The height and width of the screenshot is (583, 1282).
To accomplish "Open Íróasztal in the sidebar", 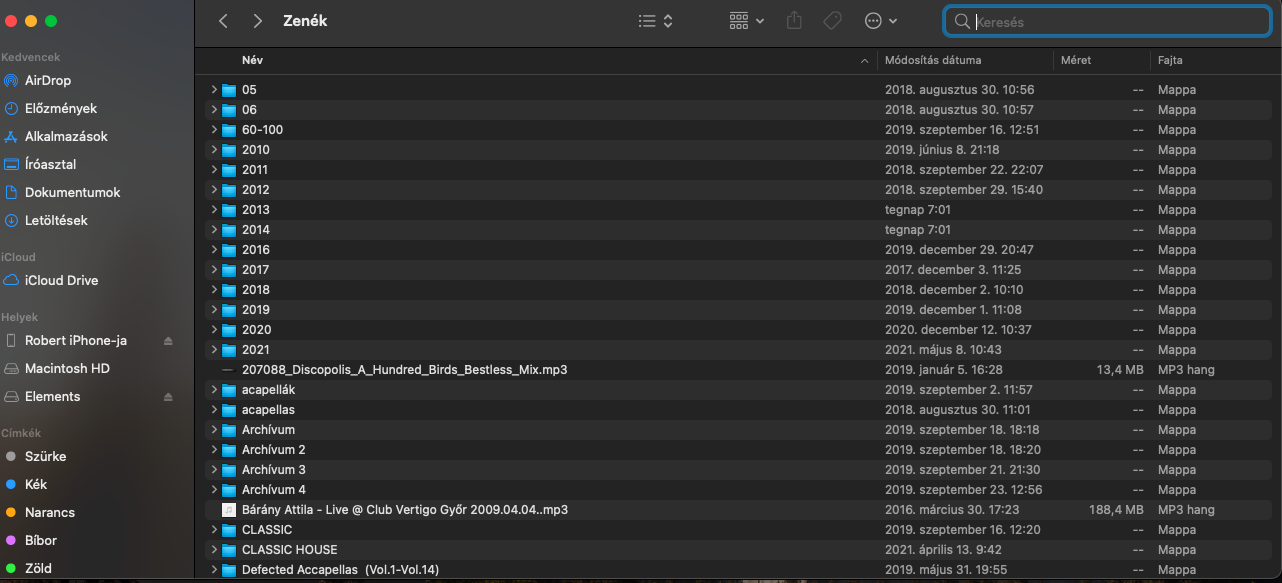I will coord(51,164).
